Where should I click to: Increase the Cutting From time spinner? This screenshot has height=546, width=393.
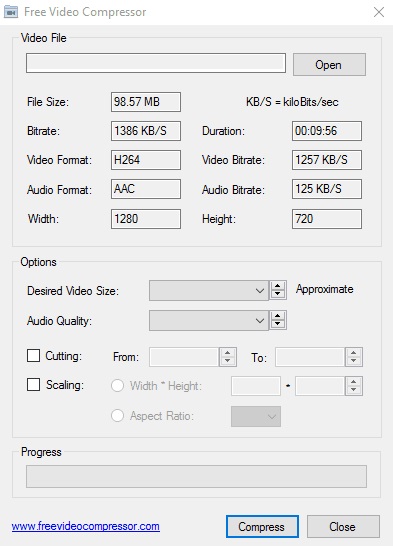click(228, 352)
